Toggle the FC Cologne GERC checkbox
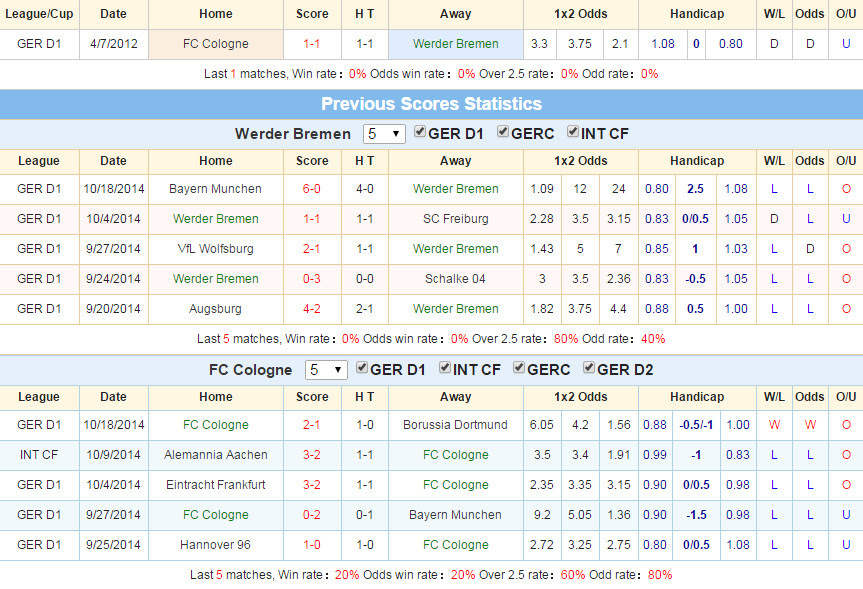 (519, 367)
